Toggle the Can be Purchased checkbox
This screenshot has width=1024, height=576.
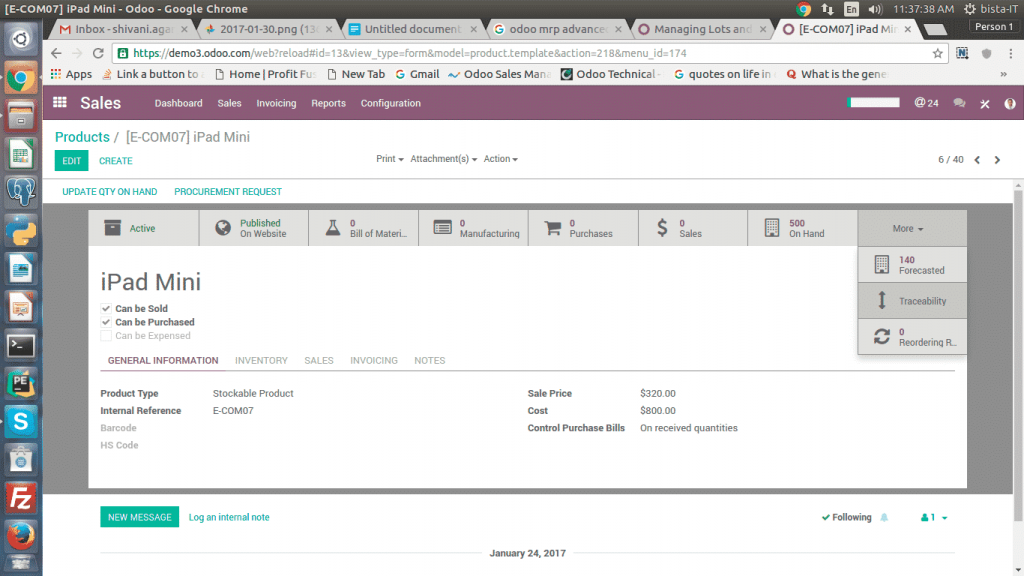click(x=106, y=322)
